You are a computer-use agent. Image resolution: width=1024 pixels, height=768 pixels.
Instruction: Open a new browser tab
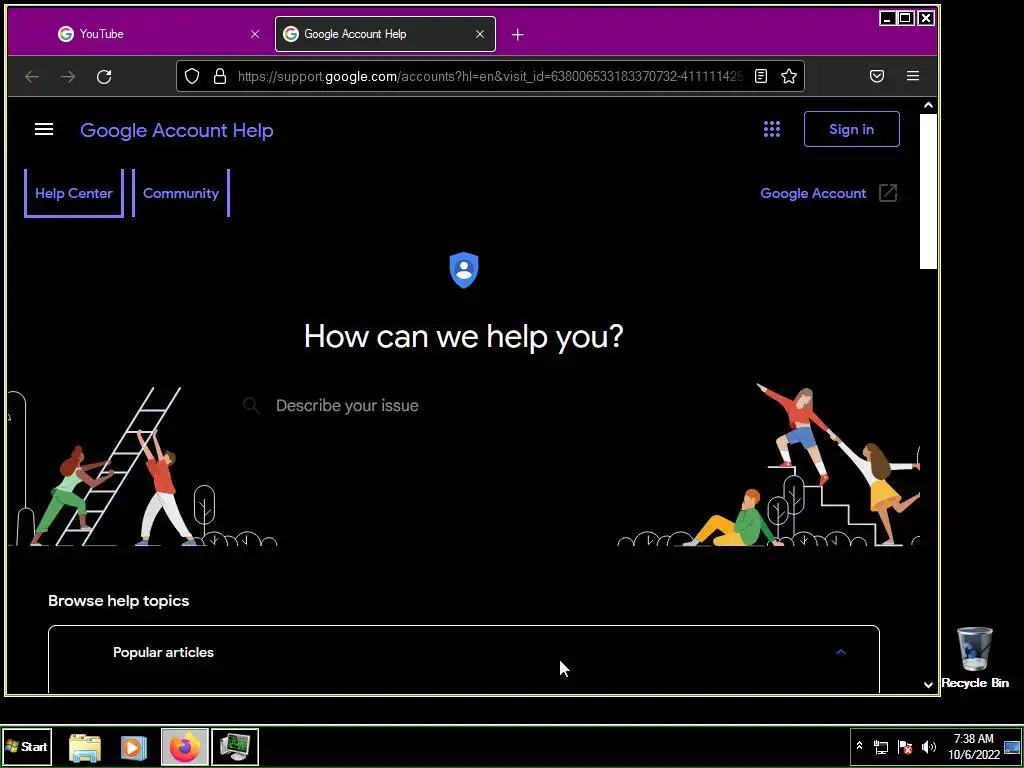517,35
